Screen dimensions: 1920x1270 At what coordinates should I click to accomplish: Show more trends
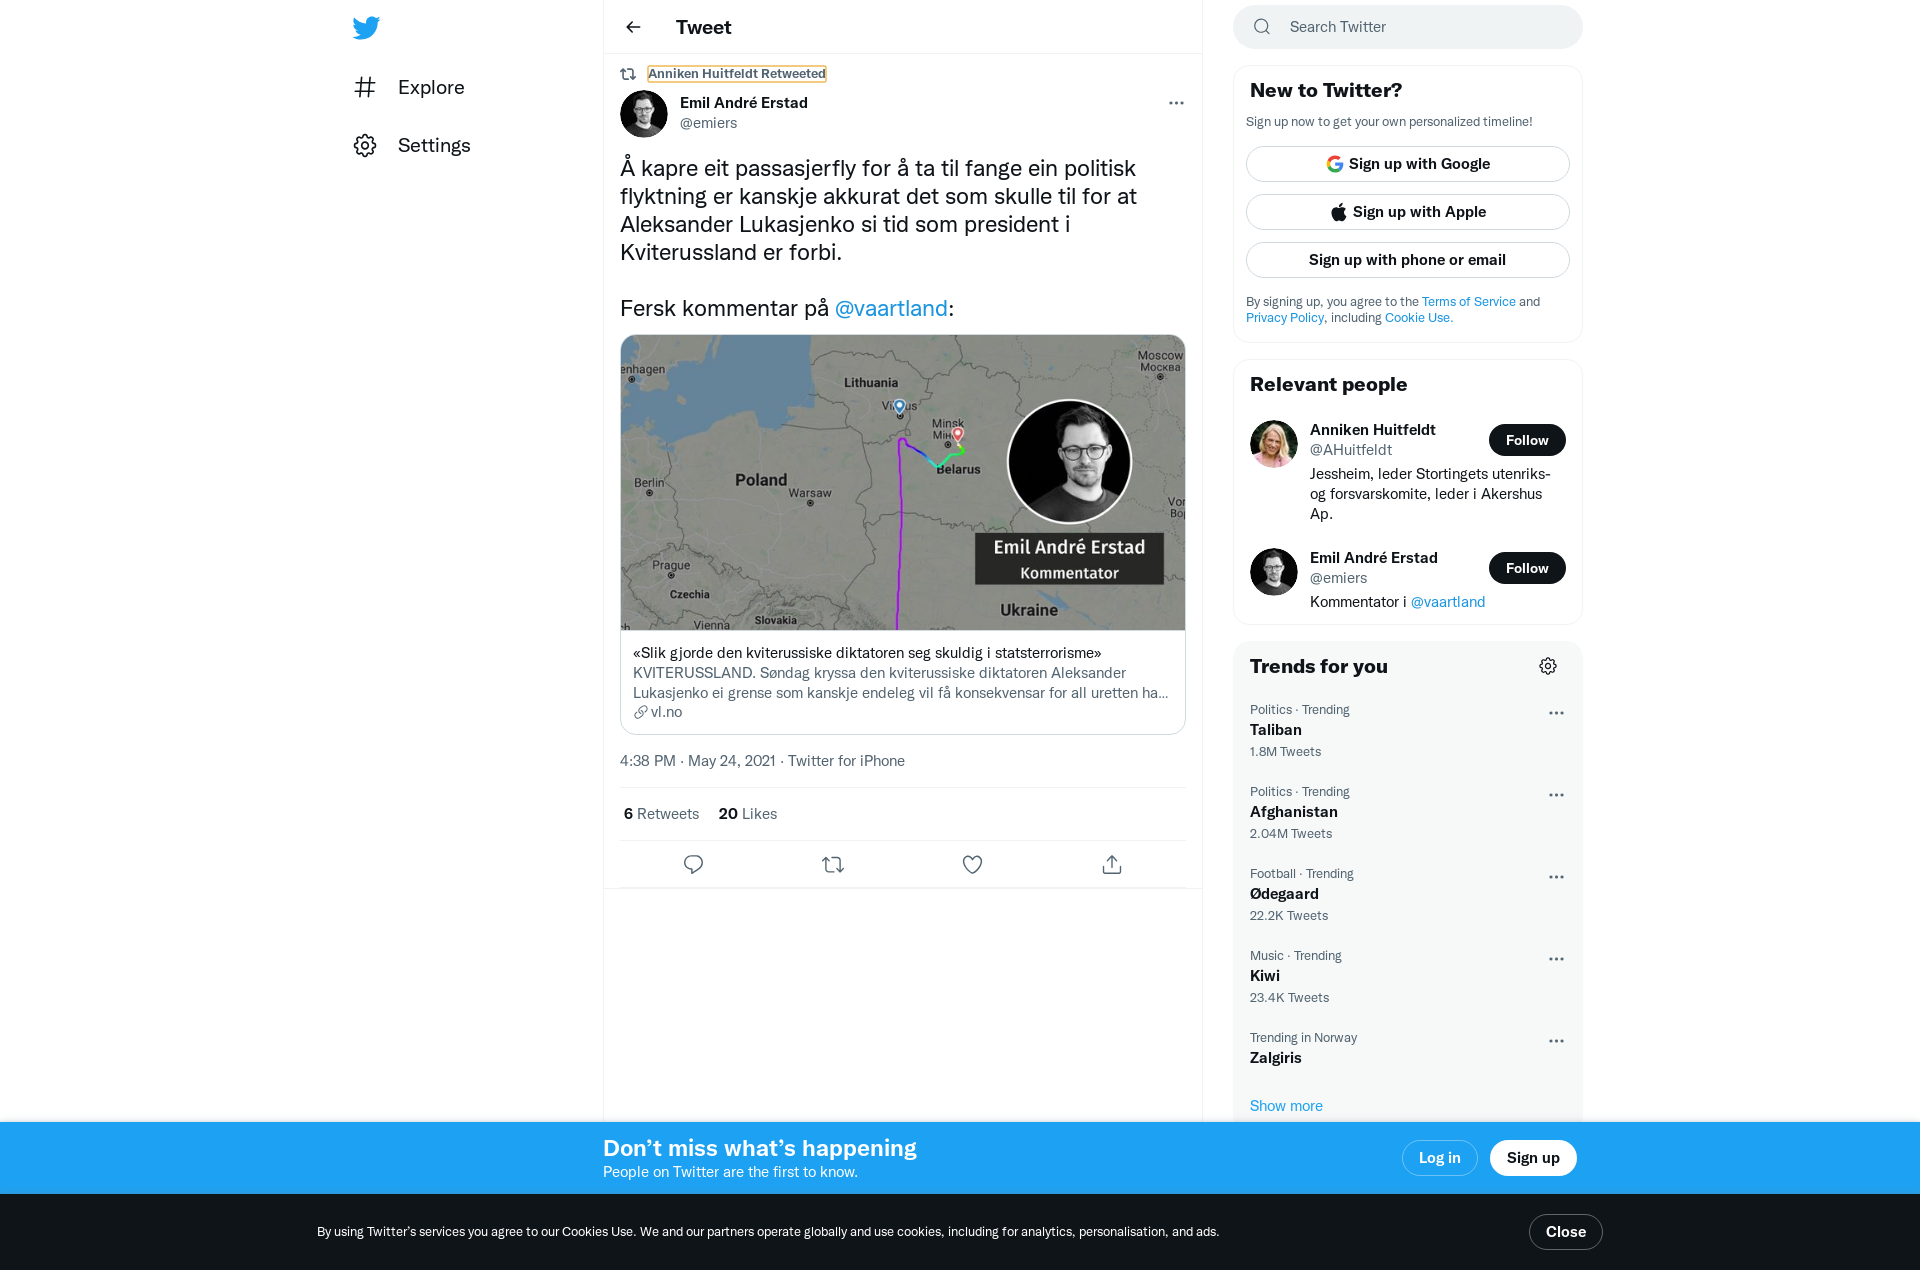click(x=1286, y=1106)
